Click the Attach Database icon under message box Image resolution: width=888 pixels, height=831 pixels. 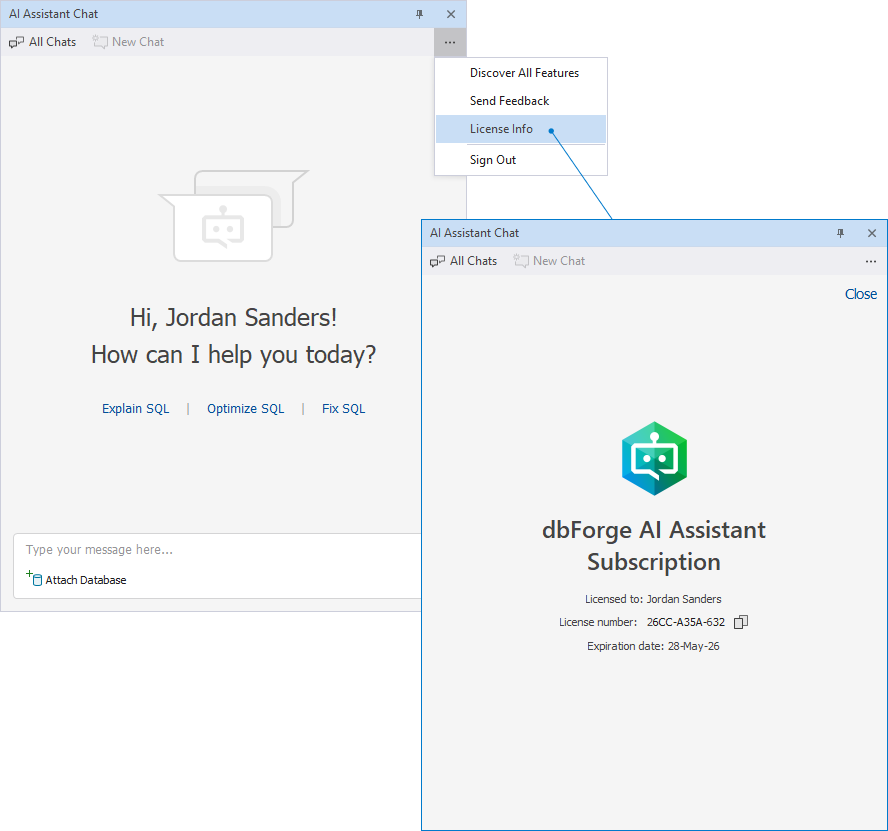(35, 579)
